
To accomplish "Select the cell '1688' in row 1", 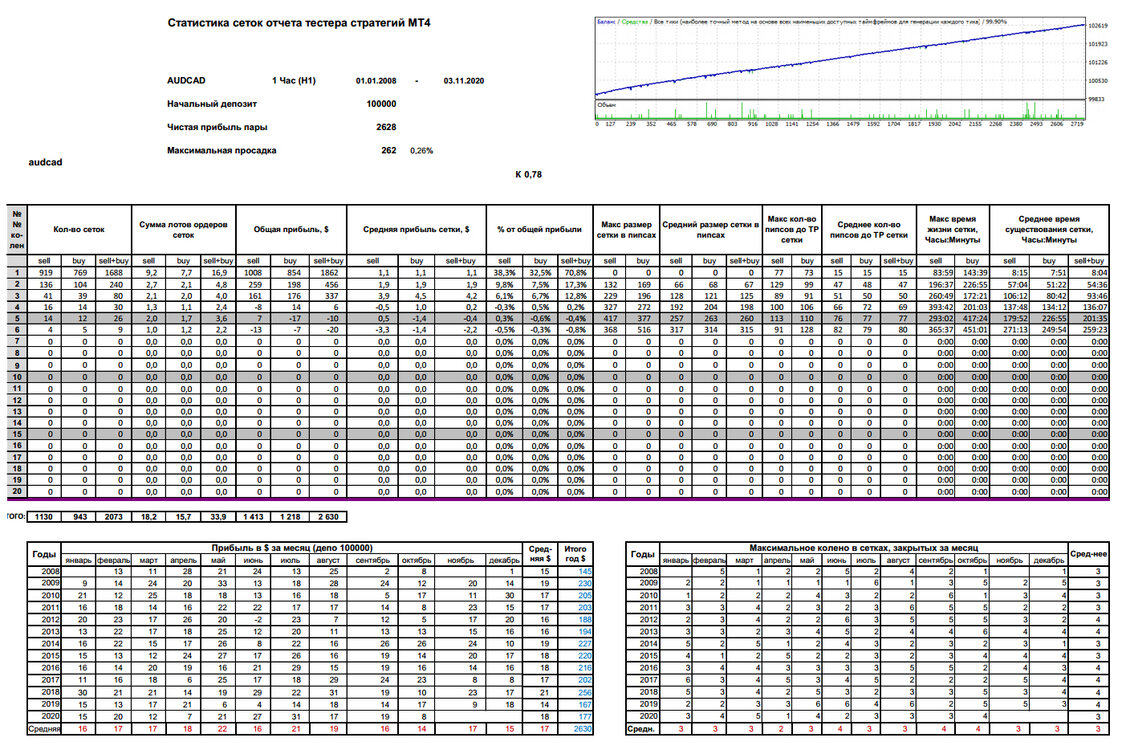I will point(114,273).
